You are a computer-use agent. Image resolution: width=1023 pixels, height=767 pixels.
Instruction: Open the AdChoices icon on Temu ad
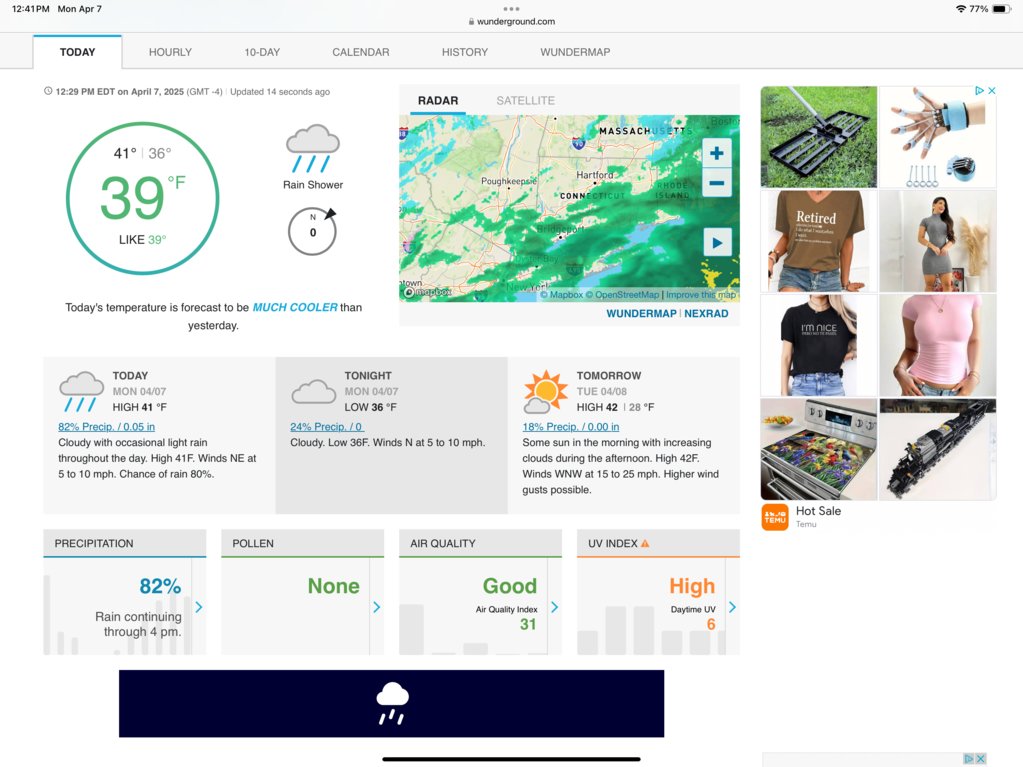pos(979,91)
